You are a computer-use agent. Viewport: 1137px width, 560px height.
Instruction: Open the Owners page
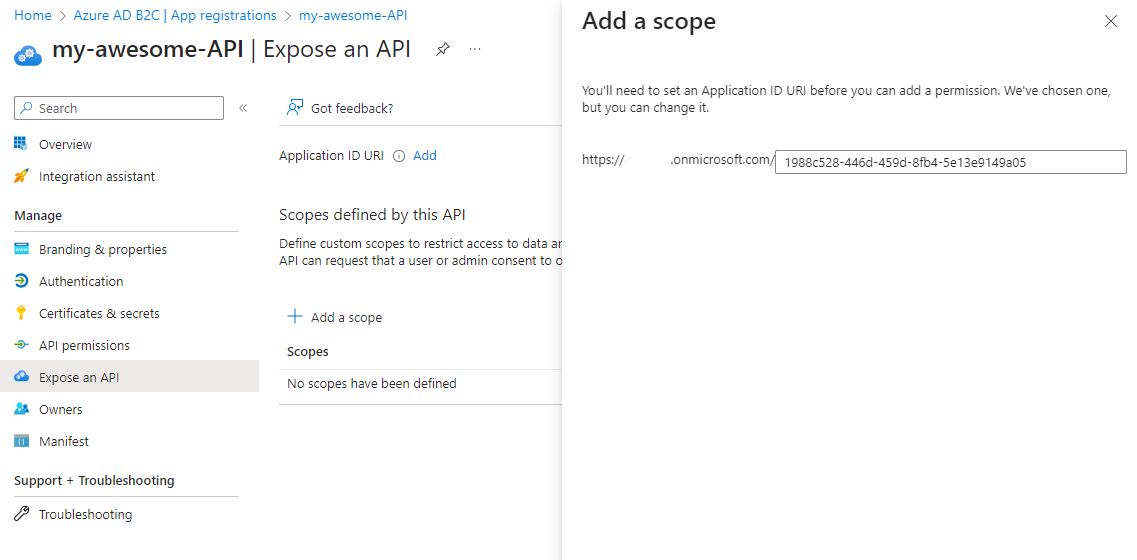[x=61, y=409]
